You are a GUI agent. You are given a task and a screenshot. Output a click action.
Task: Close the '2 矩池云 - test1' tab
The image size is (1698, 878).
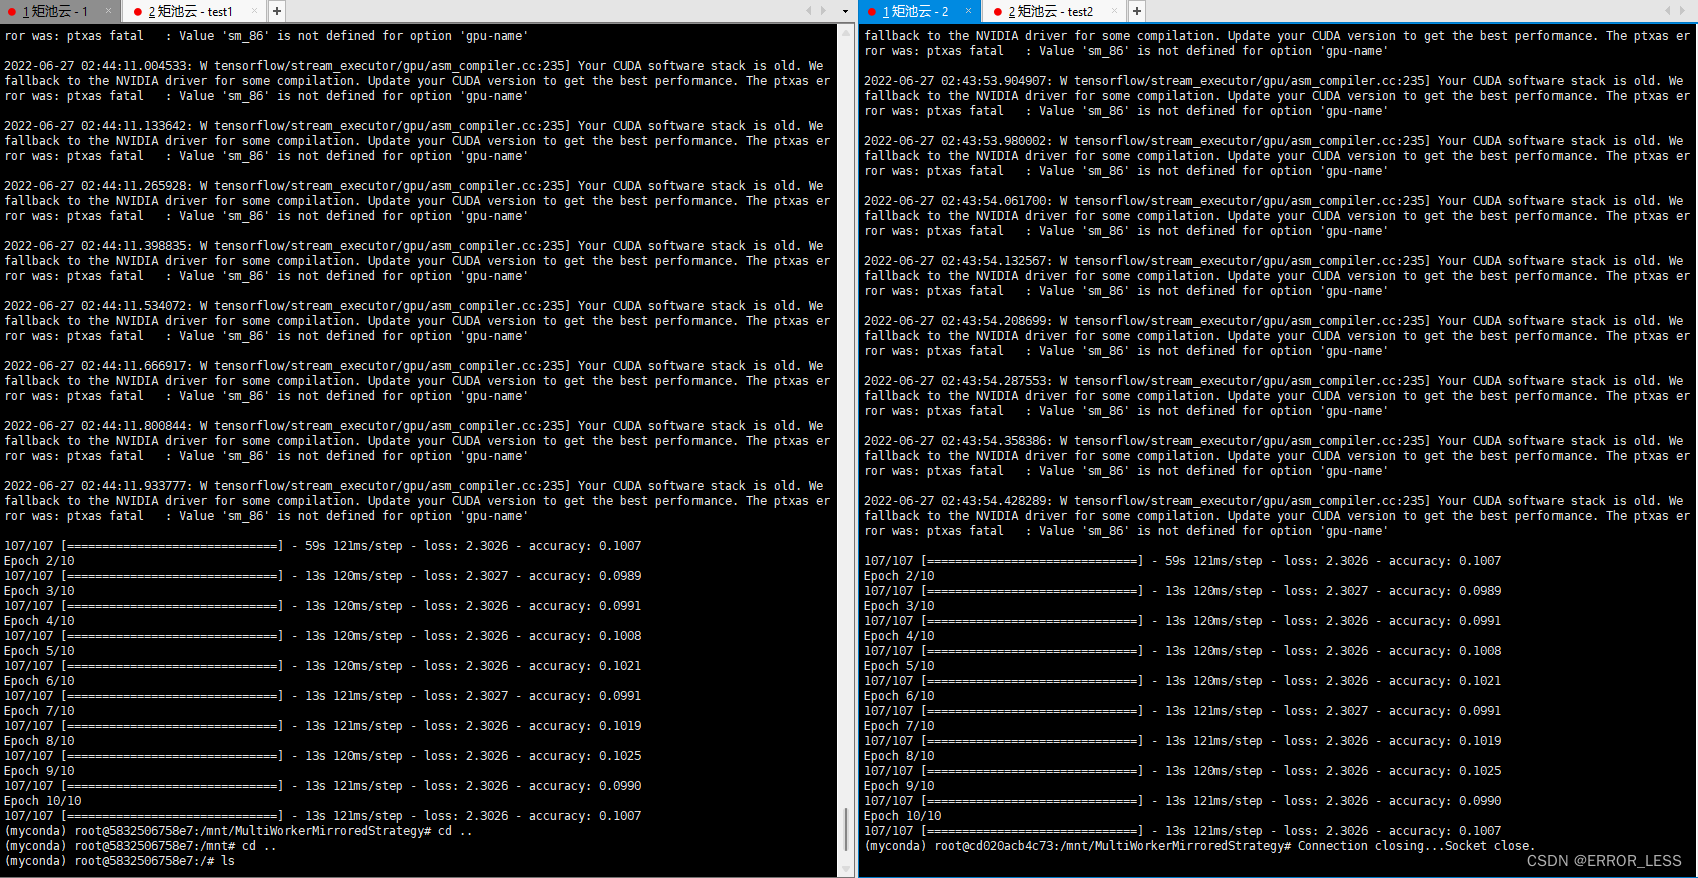(254, 11)
